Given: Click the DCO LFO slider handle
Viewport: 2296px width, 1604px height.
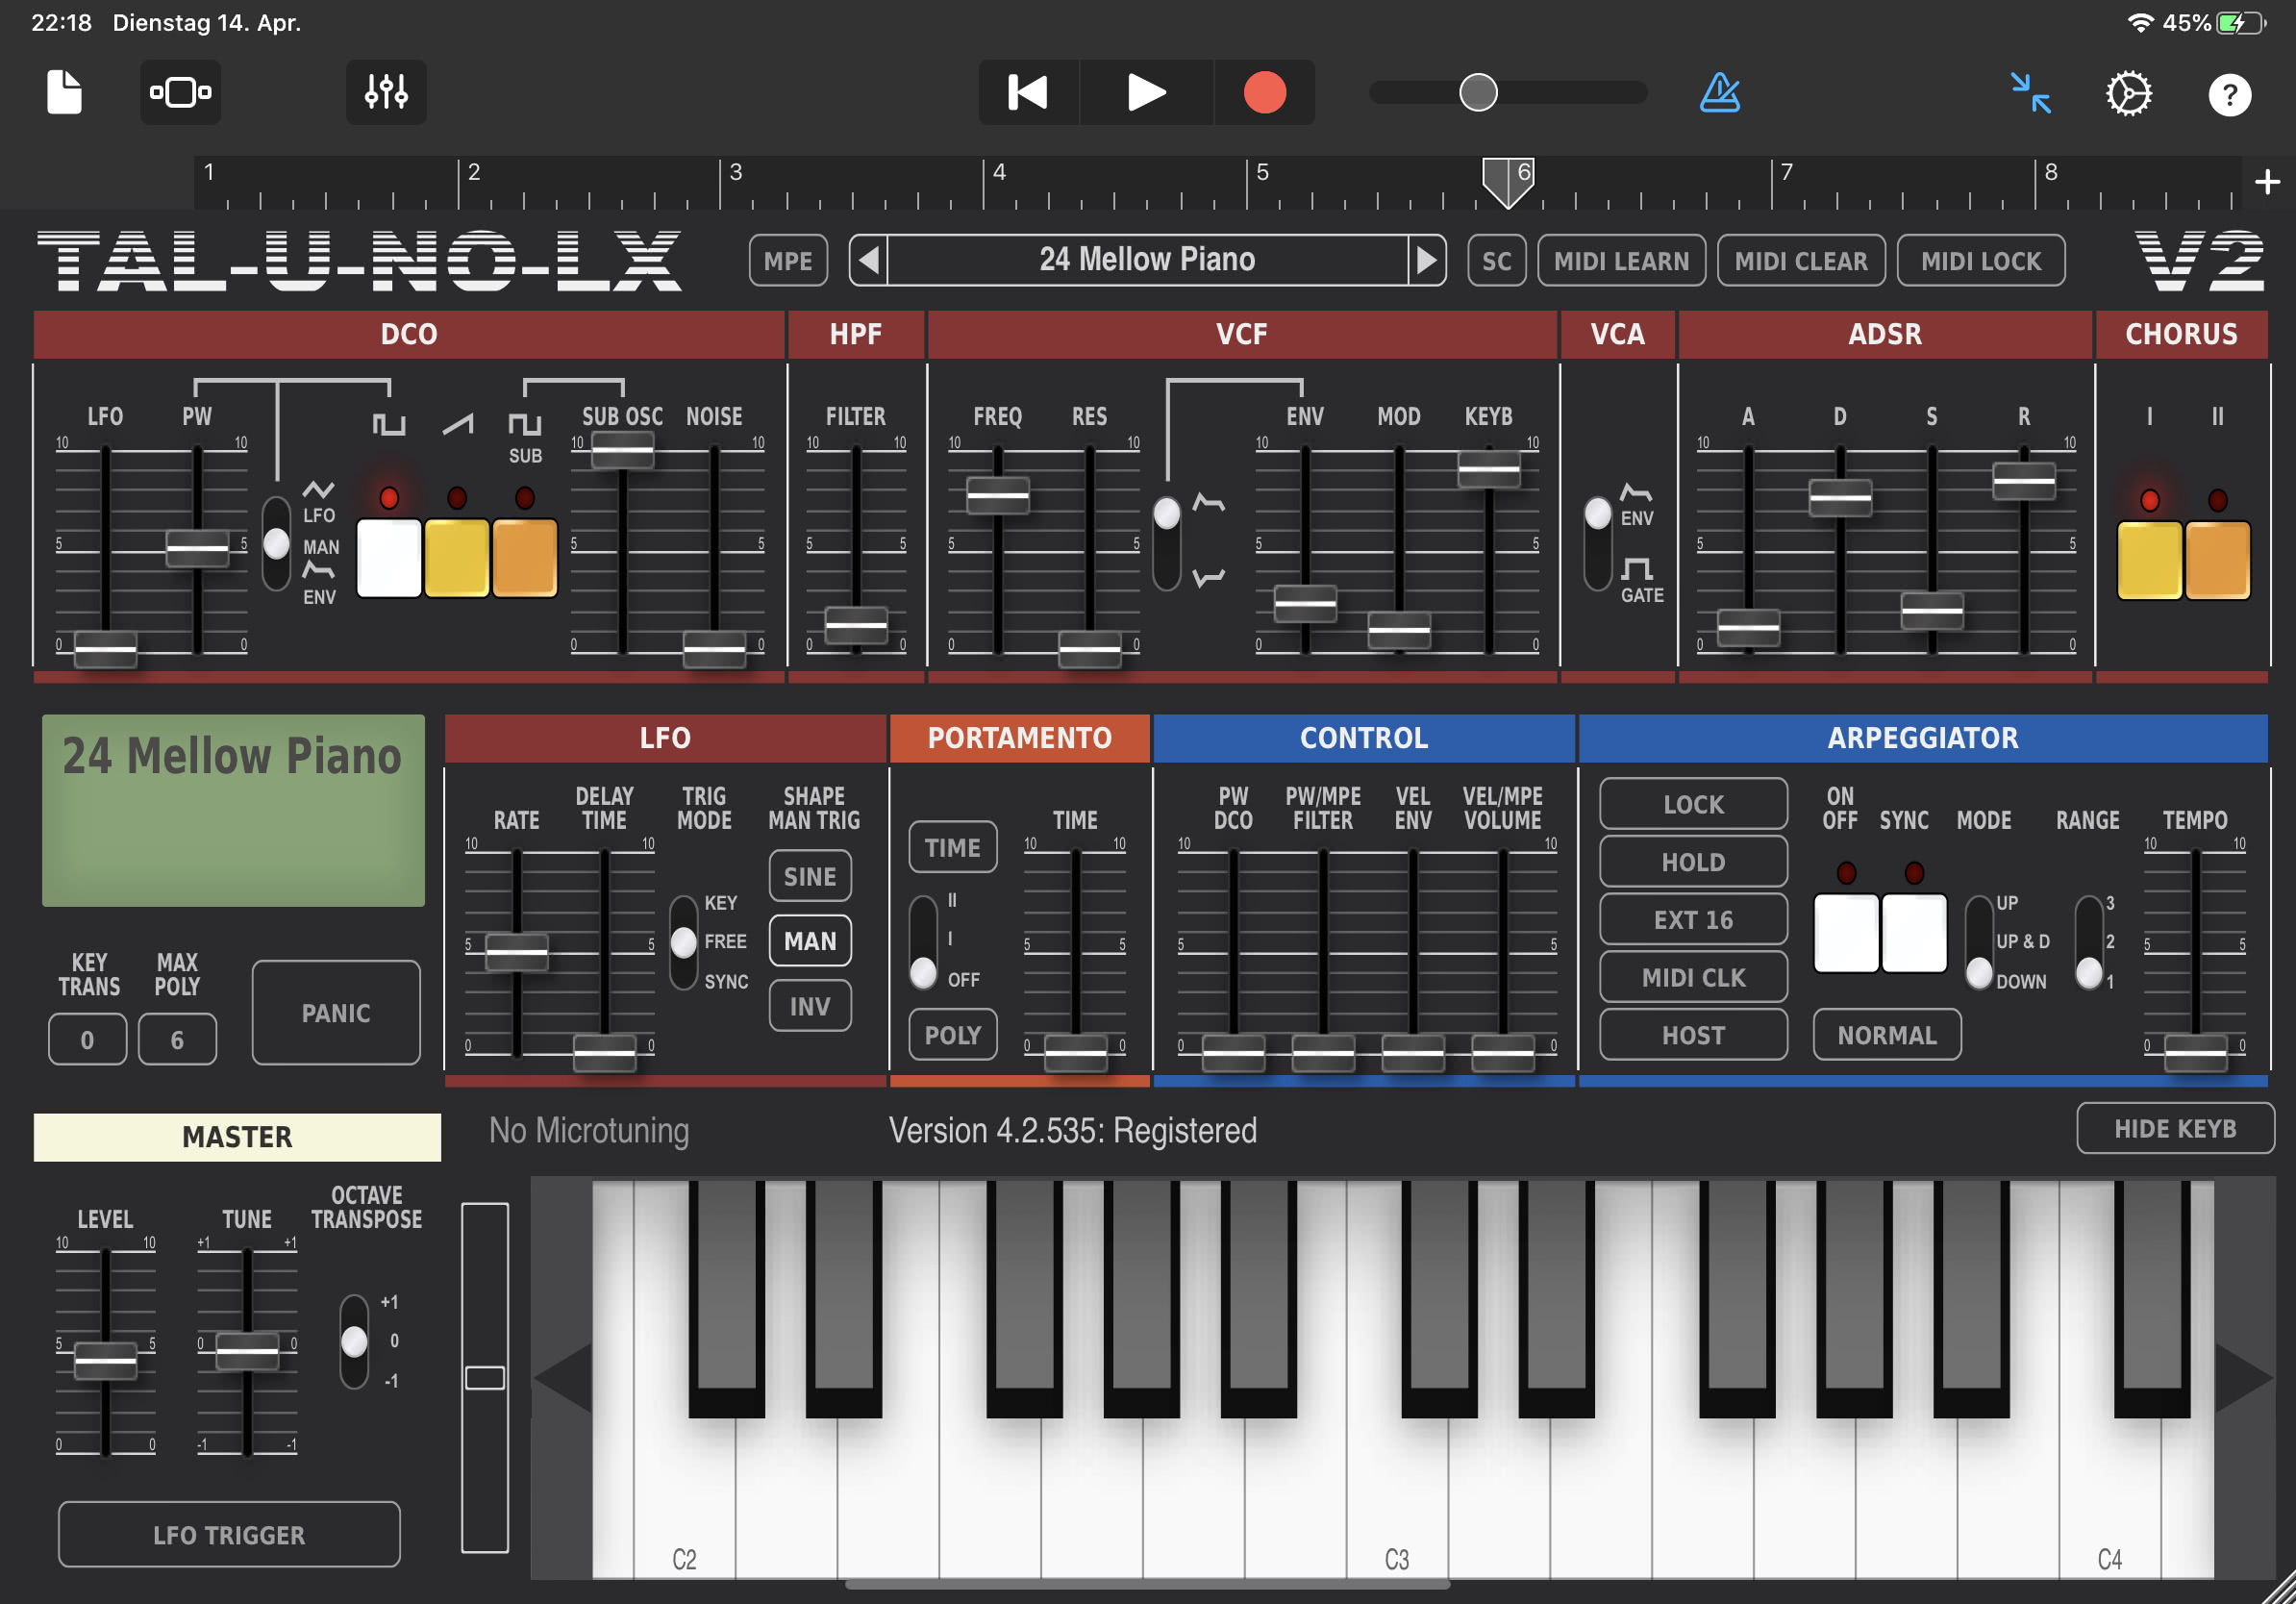Looking at the screenshot, I should (105, 649).
